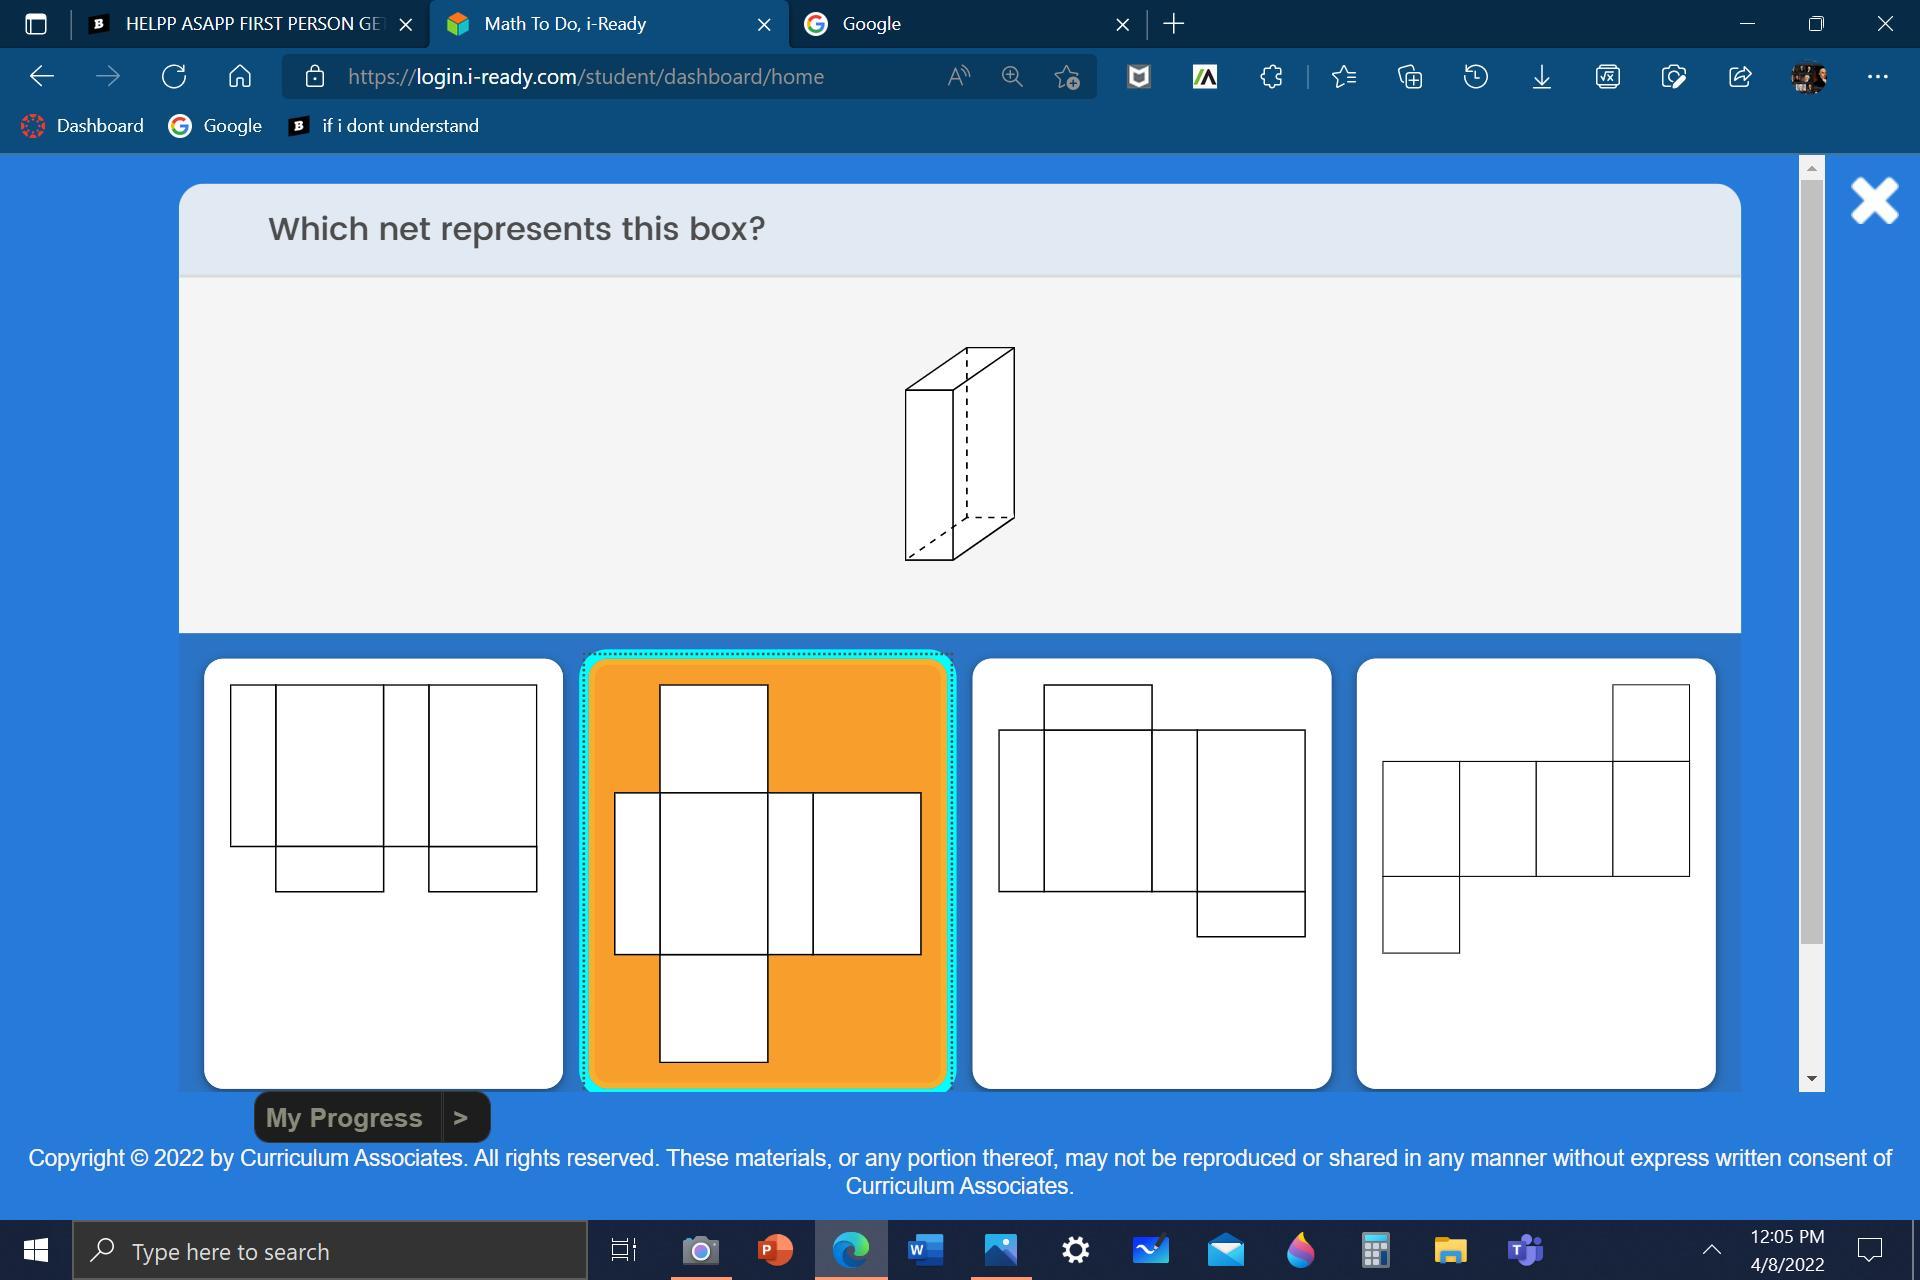
Task: Open browser Extensions puzzle icon
Action: 1271,77
